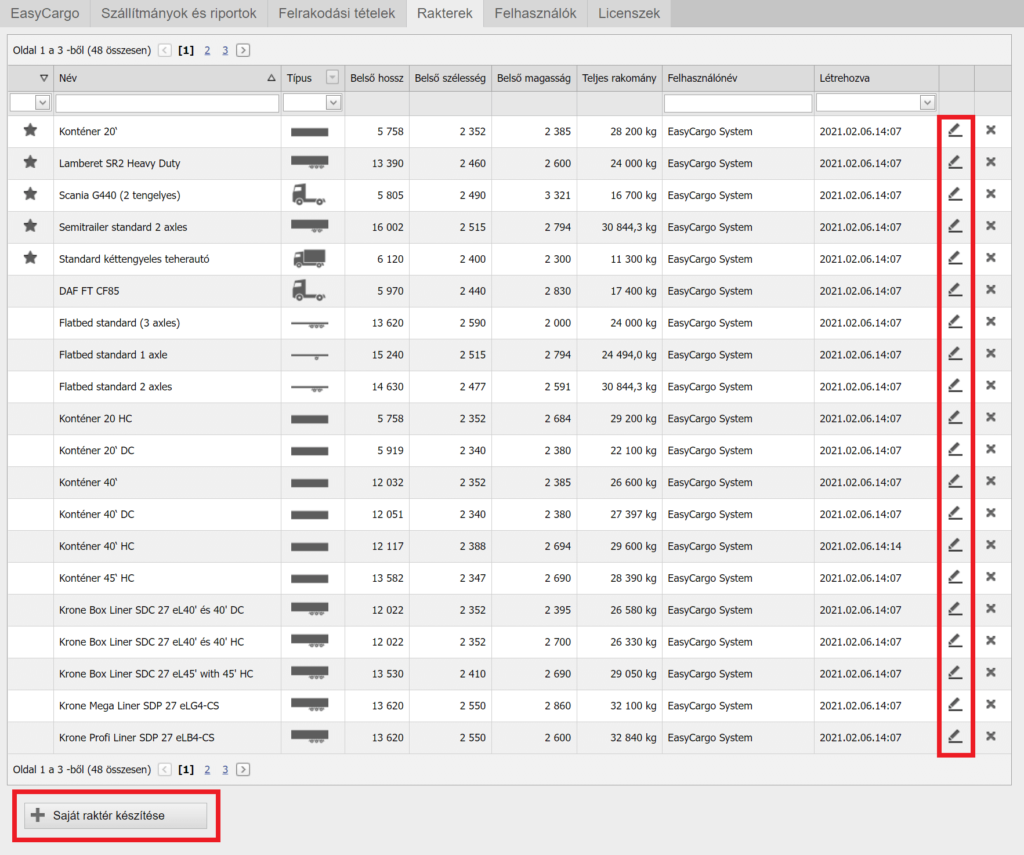Delete the Krone Box Liner SDC 27 eL45' row
This screenshot has width=1024, height=855.
[991, 672]
